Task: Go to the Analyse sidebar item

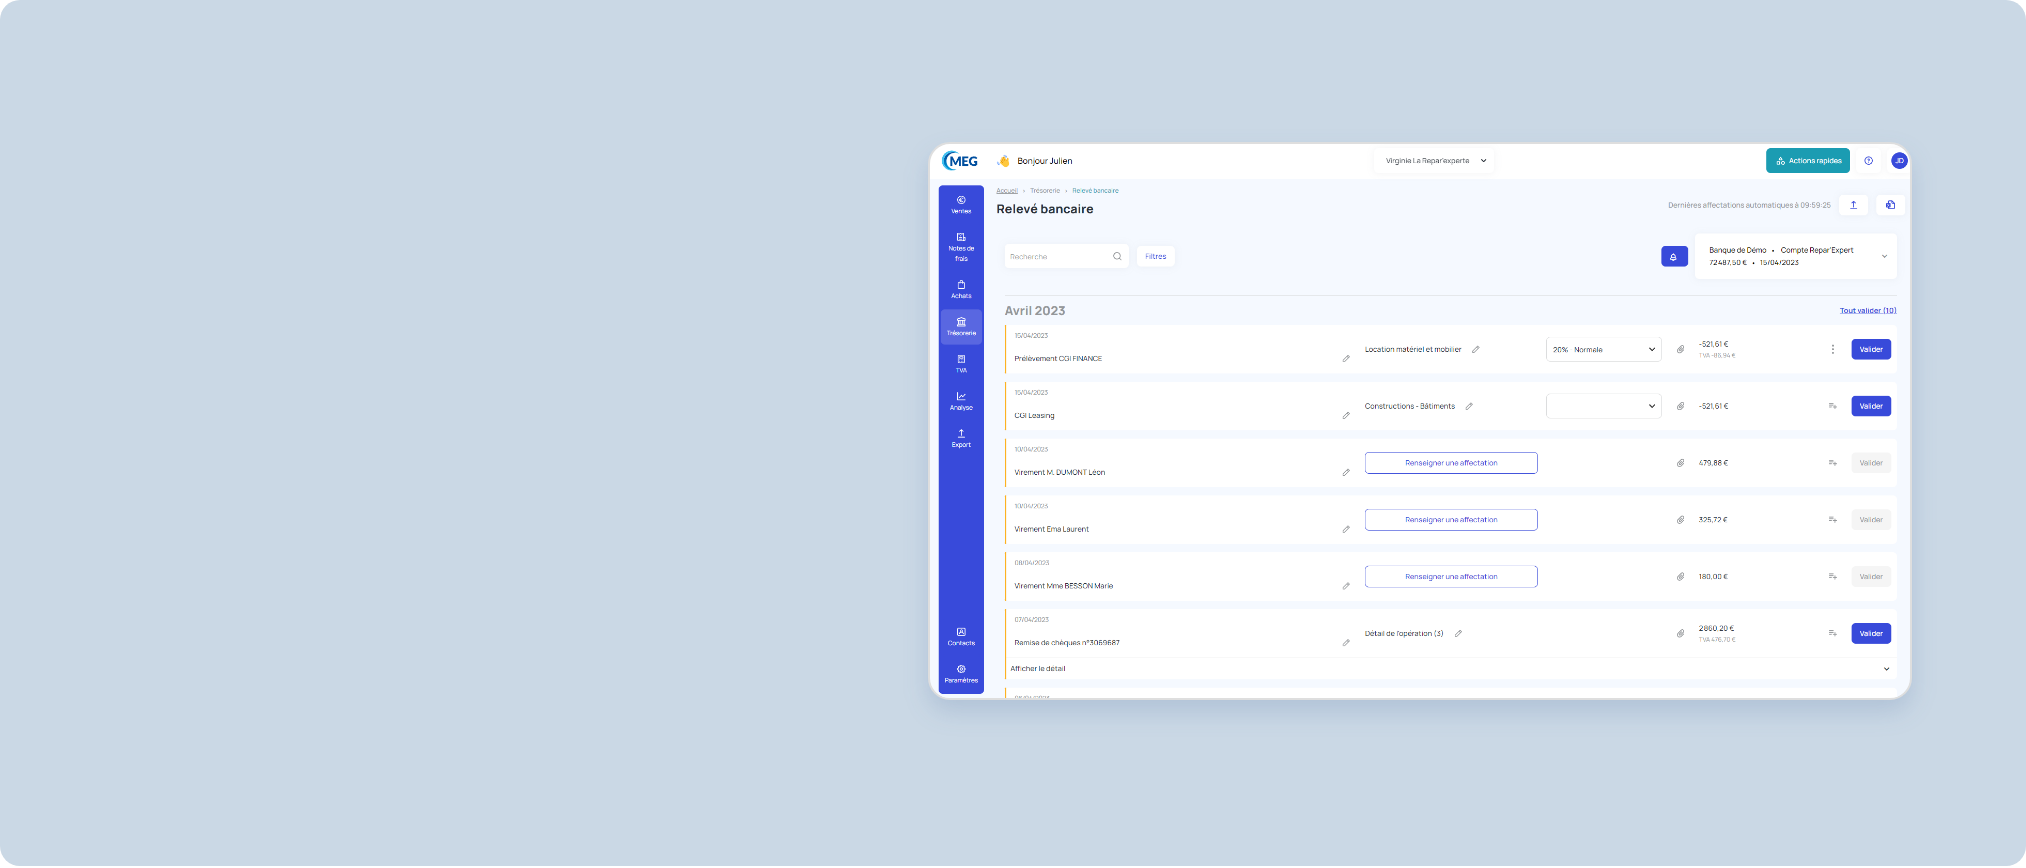Action: 961,401
